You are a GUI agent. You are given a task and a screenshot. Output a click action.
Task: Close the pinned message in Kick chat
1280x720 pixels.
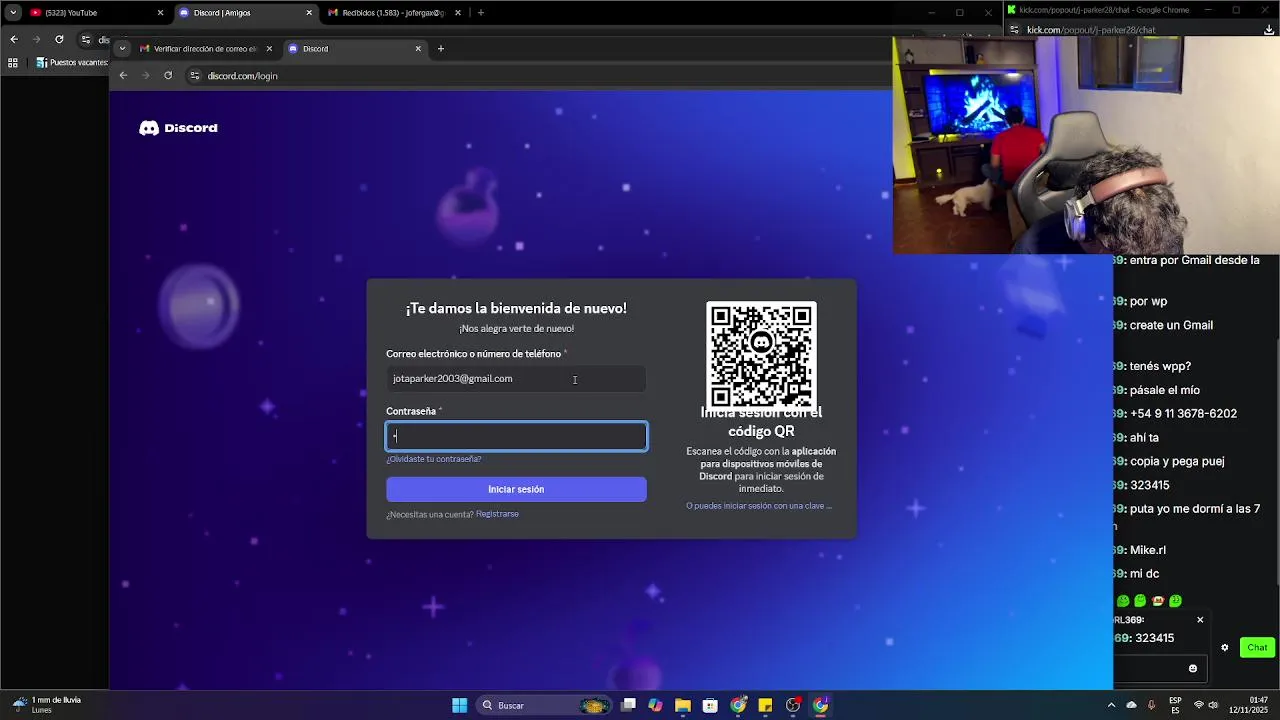[1200, 620]
